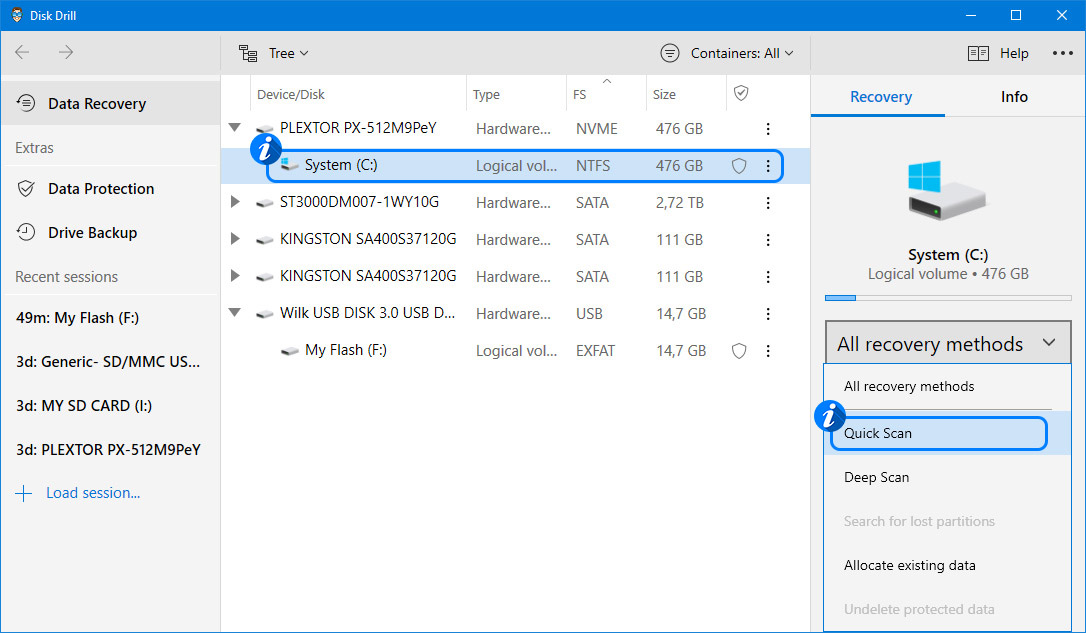Open the Data Recovery section
This screenshot has height=633, width=1086.
(97, 103)
